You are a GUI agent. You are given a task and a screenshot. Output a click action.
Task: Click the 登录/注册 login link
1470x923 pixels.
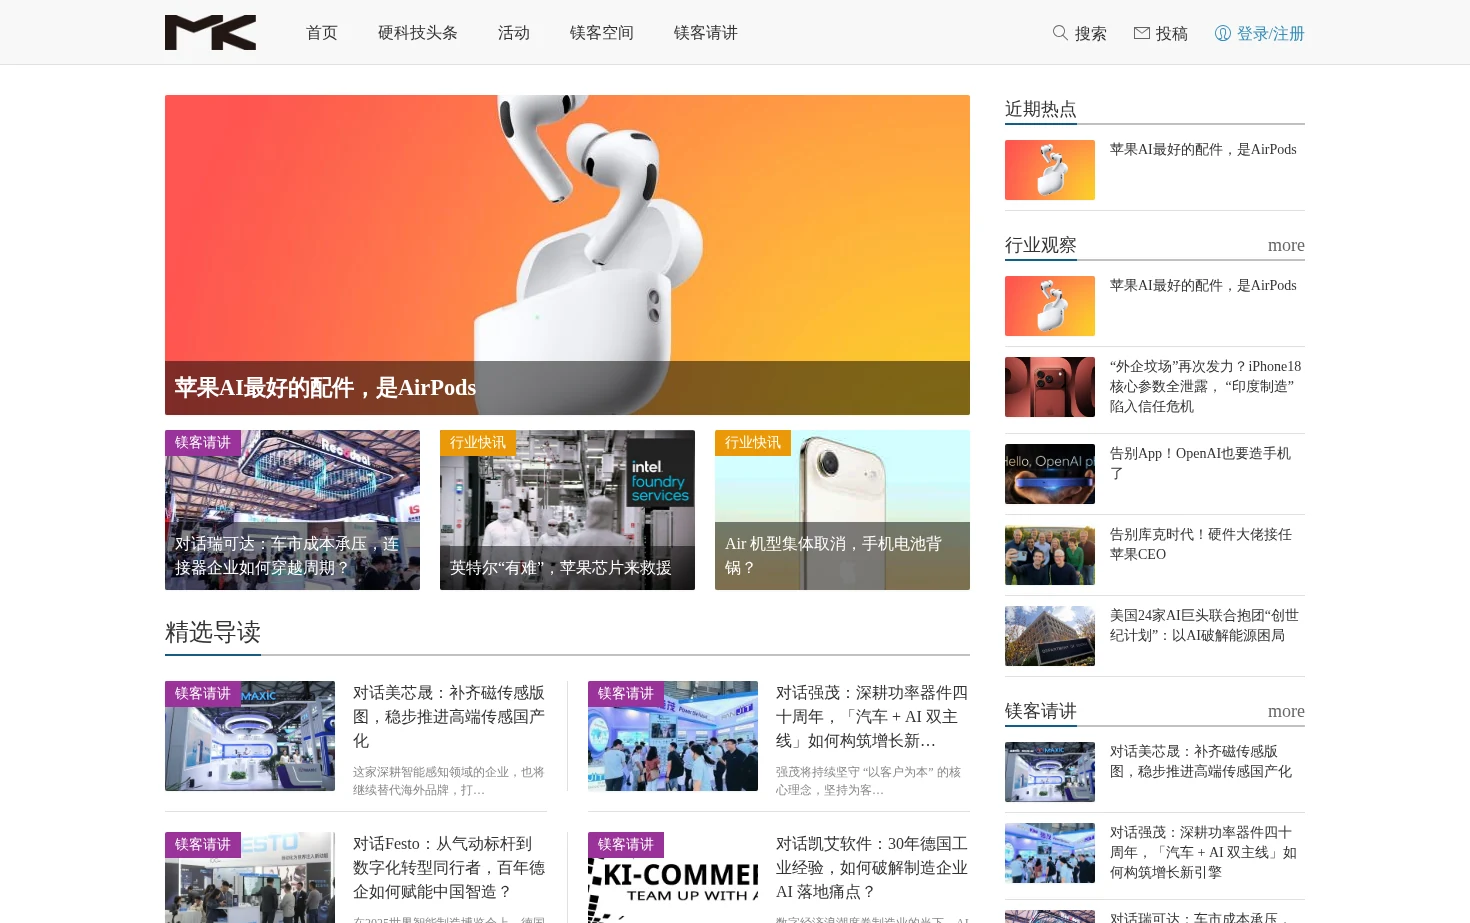(1271, 34)
